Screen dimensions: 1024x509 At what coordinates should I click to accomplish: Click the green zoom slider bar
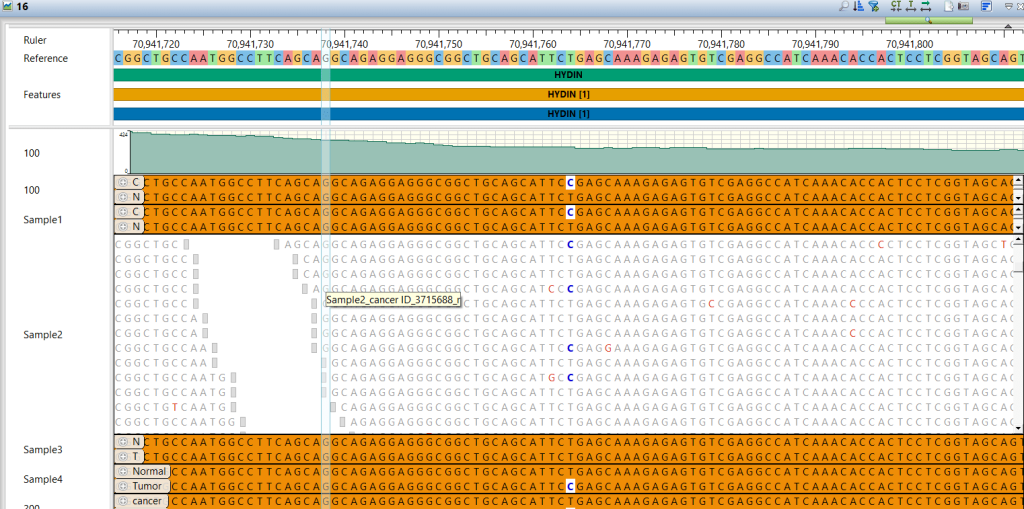pos(928,20)
